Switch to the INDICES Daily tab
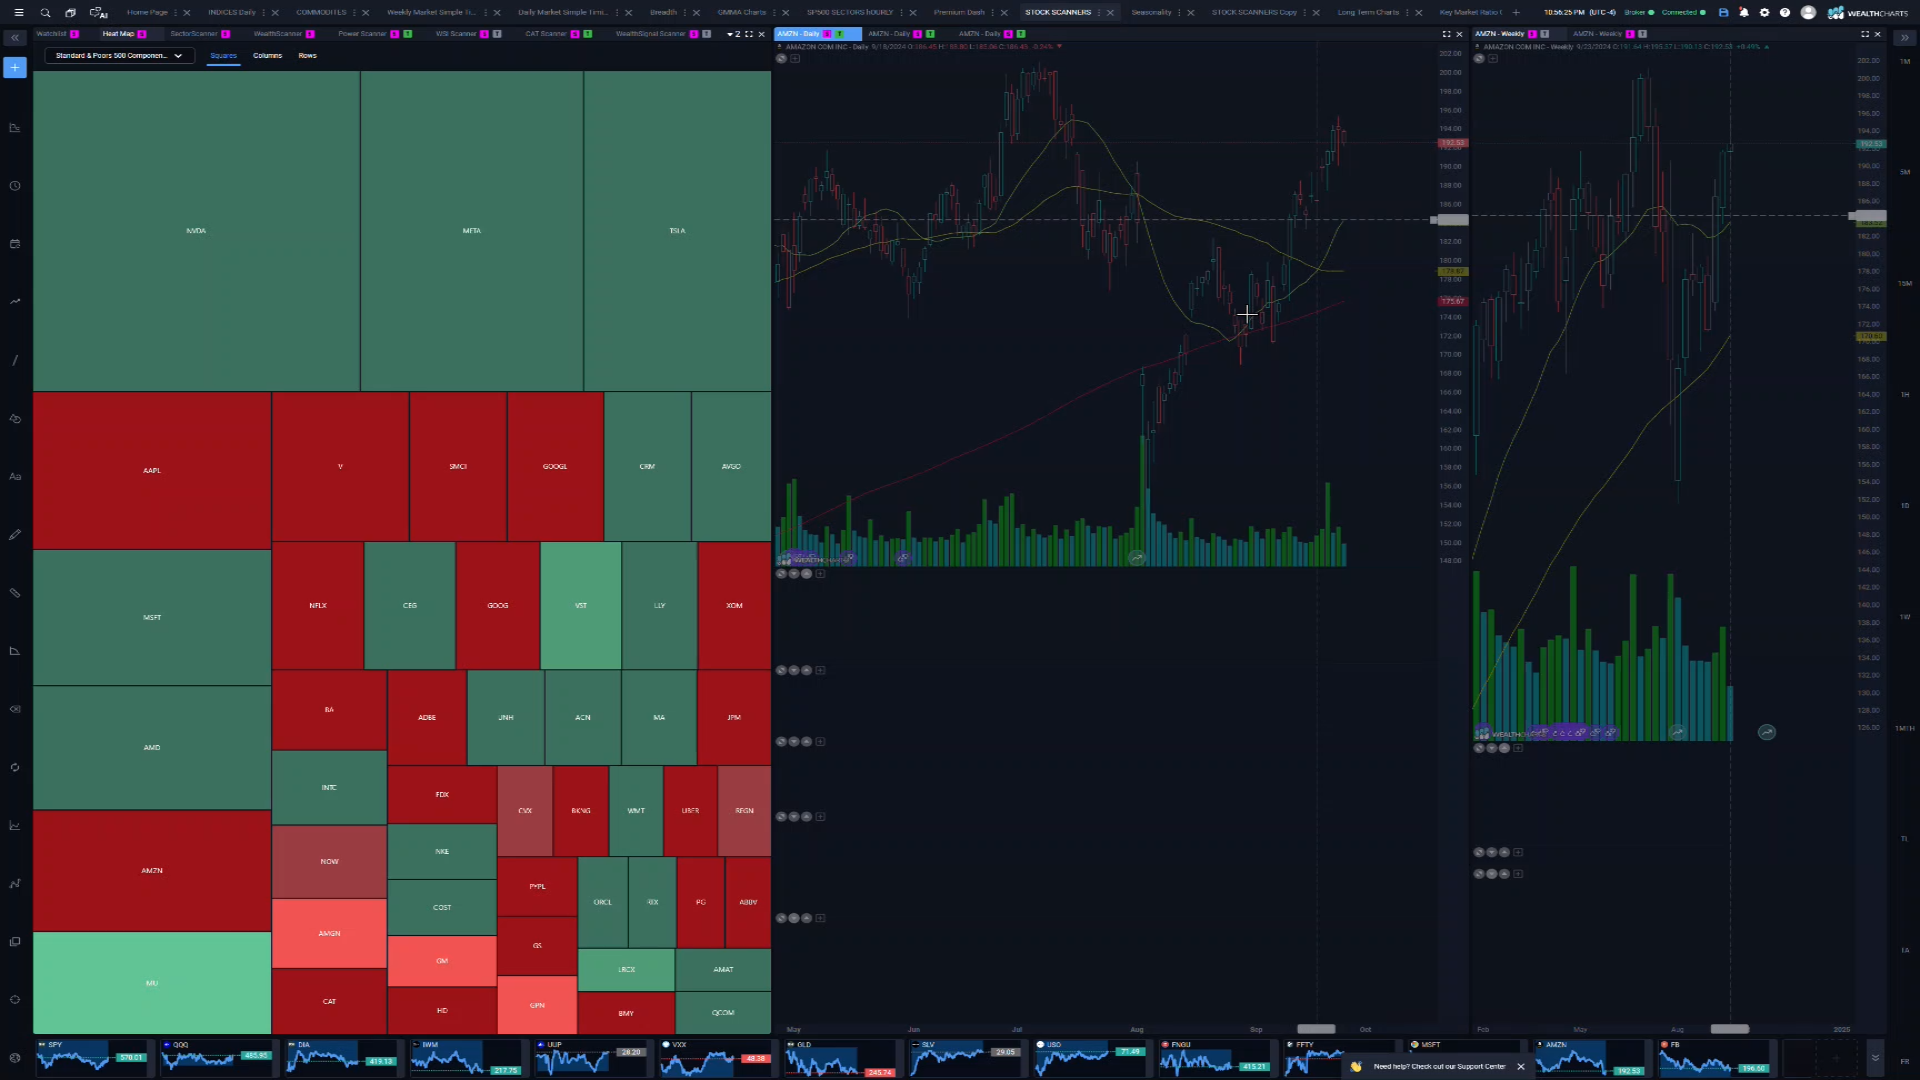Screen dimensions: 1920x1080 coord(232,13)
